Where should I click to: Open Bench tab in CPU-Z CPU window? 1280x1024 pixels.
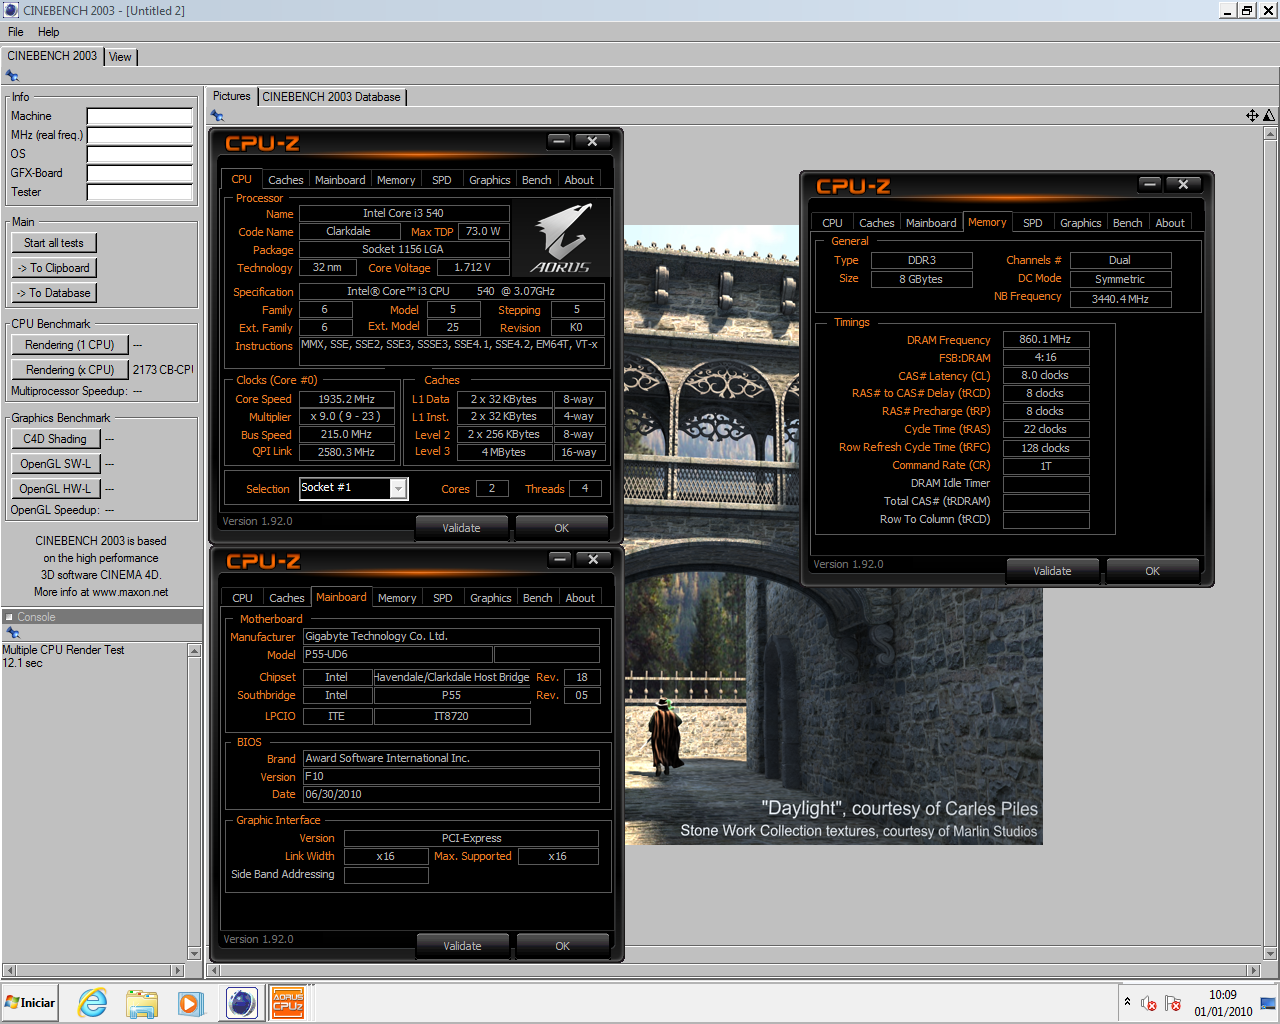coord(537,180)
